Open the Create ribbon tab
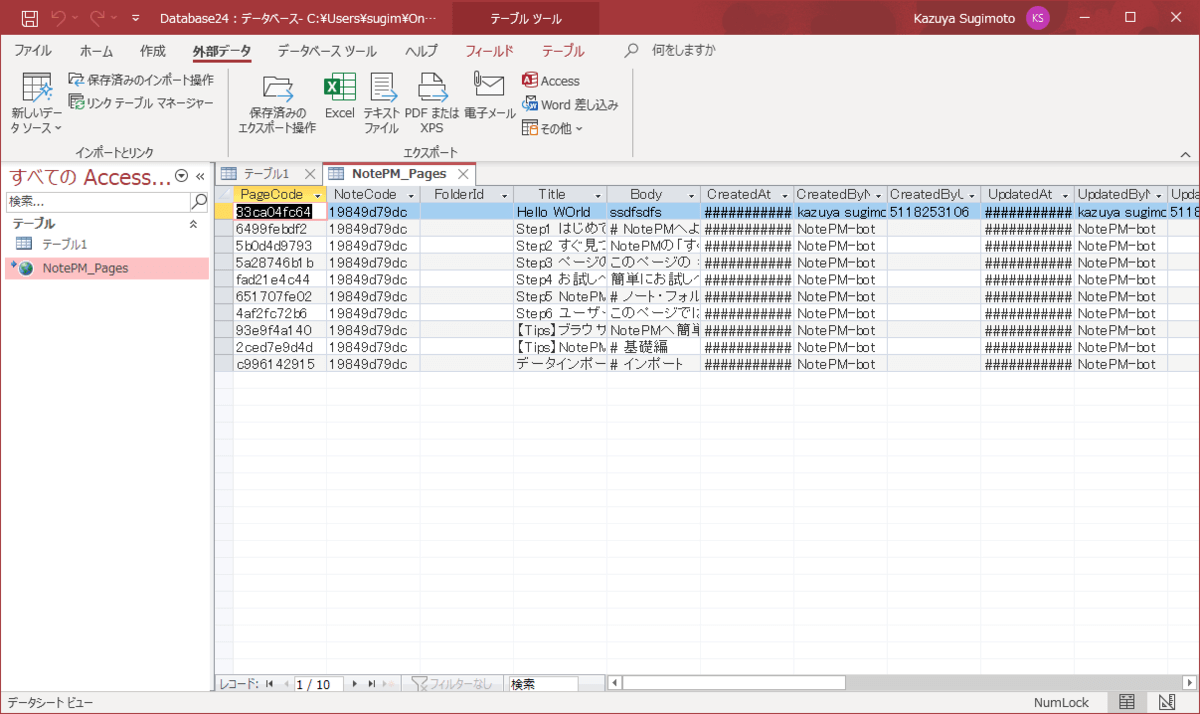Screen dimensions: 1200x714 (153, 51)
